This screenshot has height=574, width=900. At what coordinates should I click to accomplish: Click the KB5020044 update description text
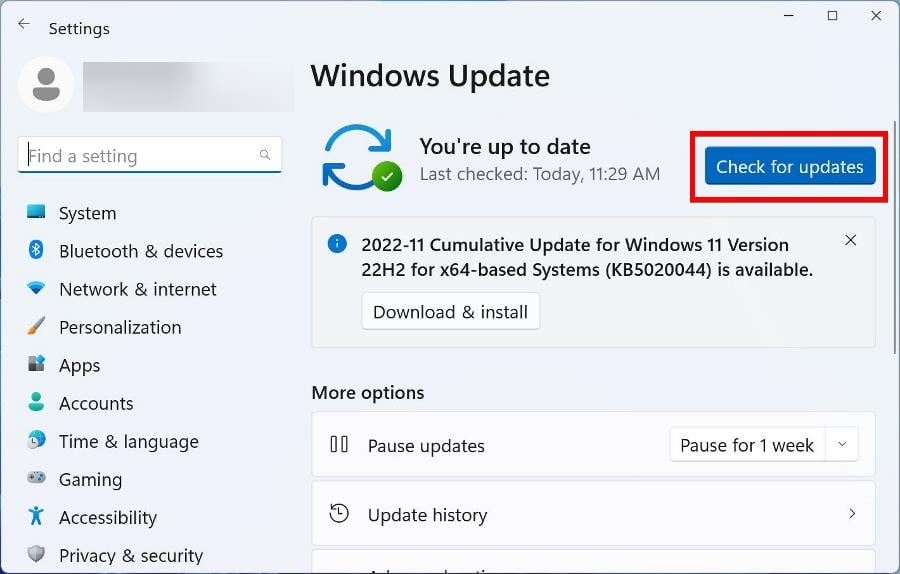(587, 257)
